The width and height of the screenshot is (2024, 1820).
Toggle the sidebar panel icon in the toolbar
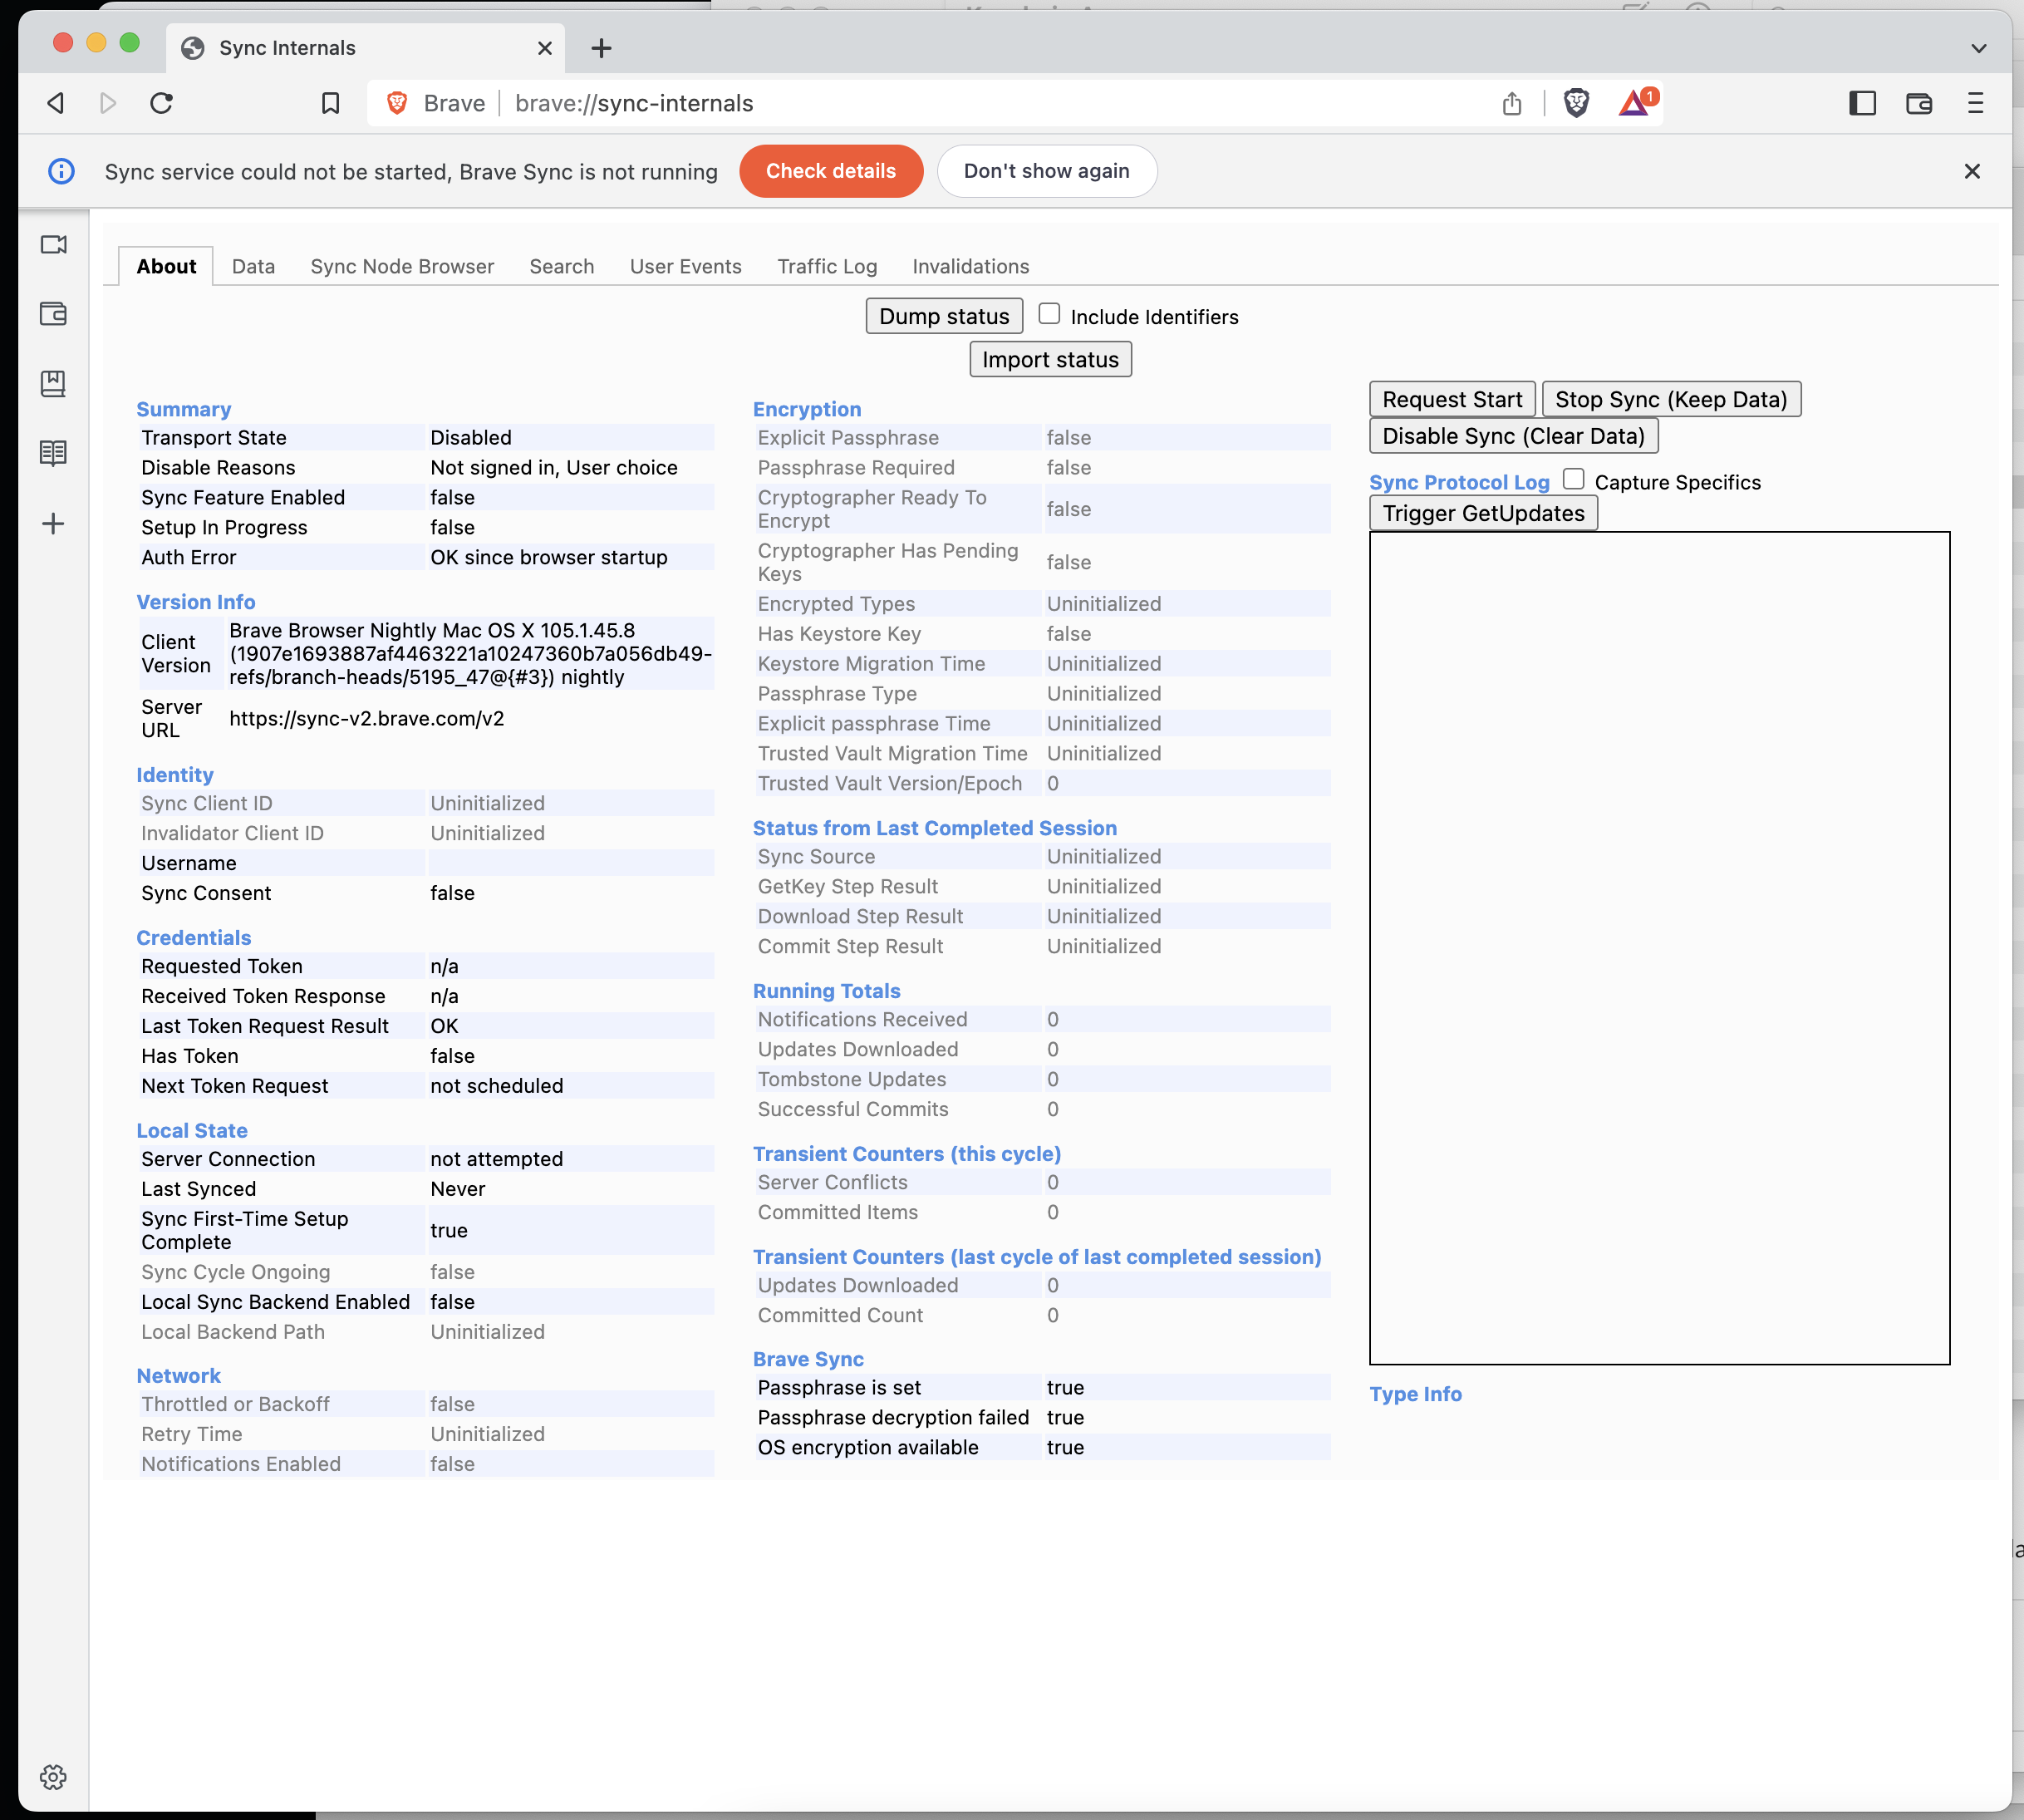tap(1863, 103)
